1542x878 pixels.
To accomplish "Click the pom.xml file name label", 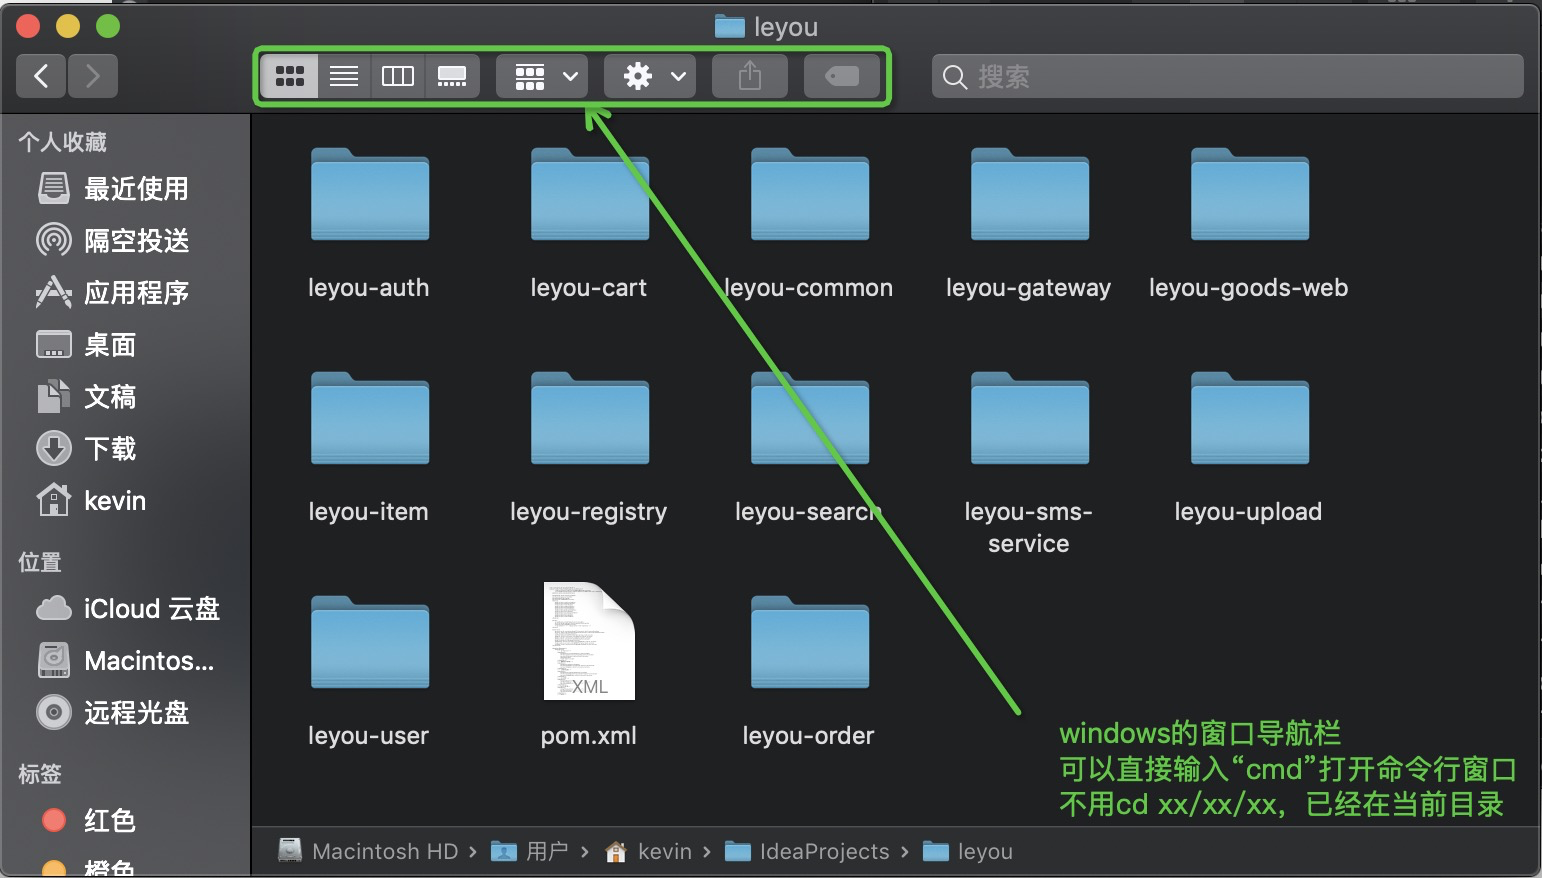I will (589, 736).
